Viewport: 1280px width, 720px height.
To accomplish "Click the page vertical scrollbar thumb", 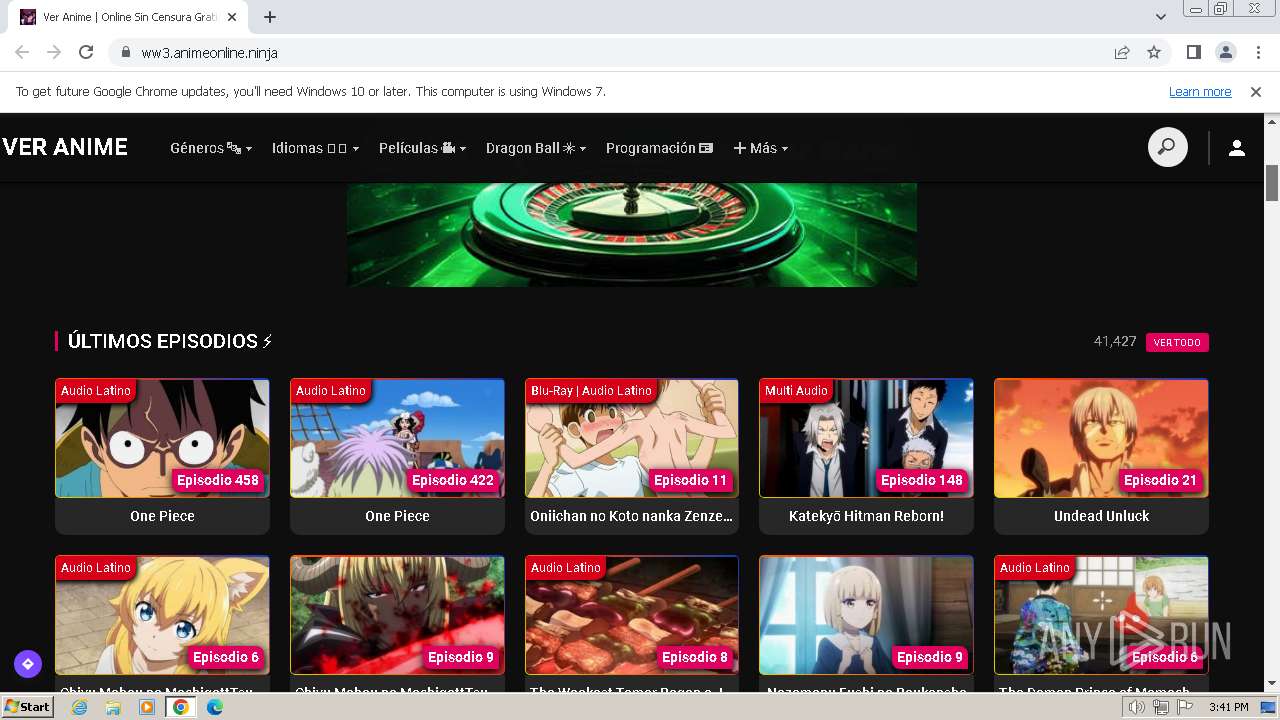I will pos(1272,182).
